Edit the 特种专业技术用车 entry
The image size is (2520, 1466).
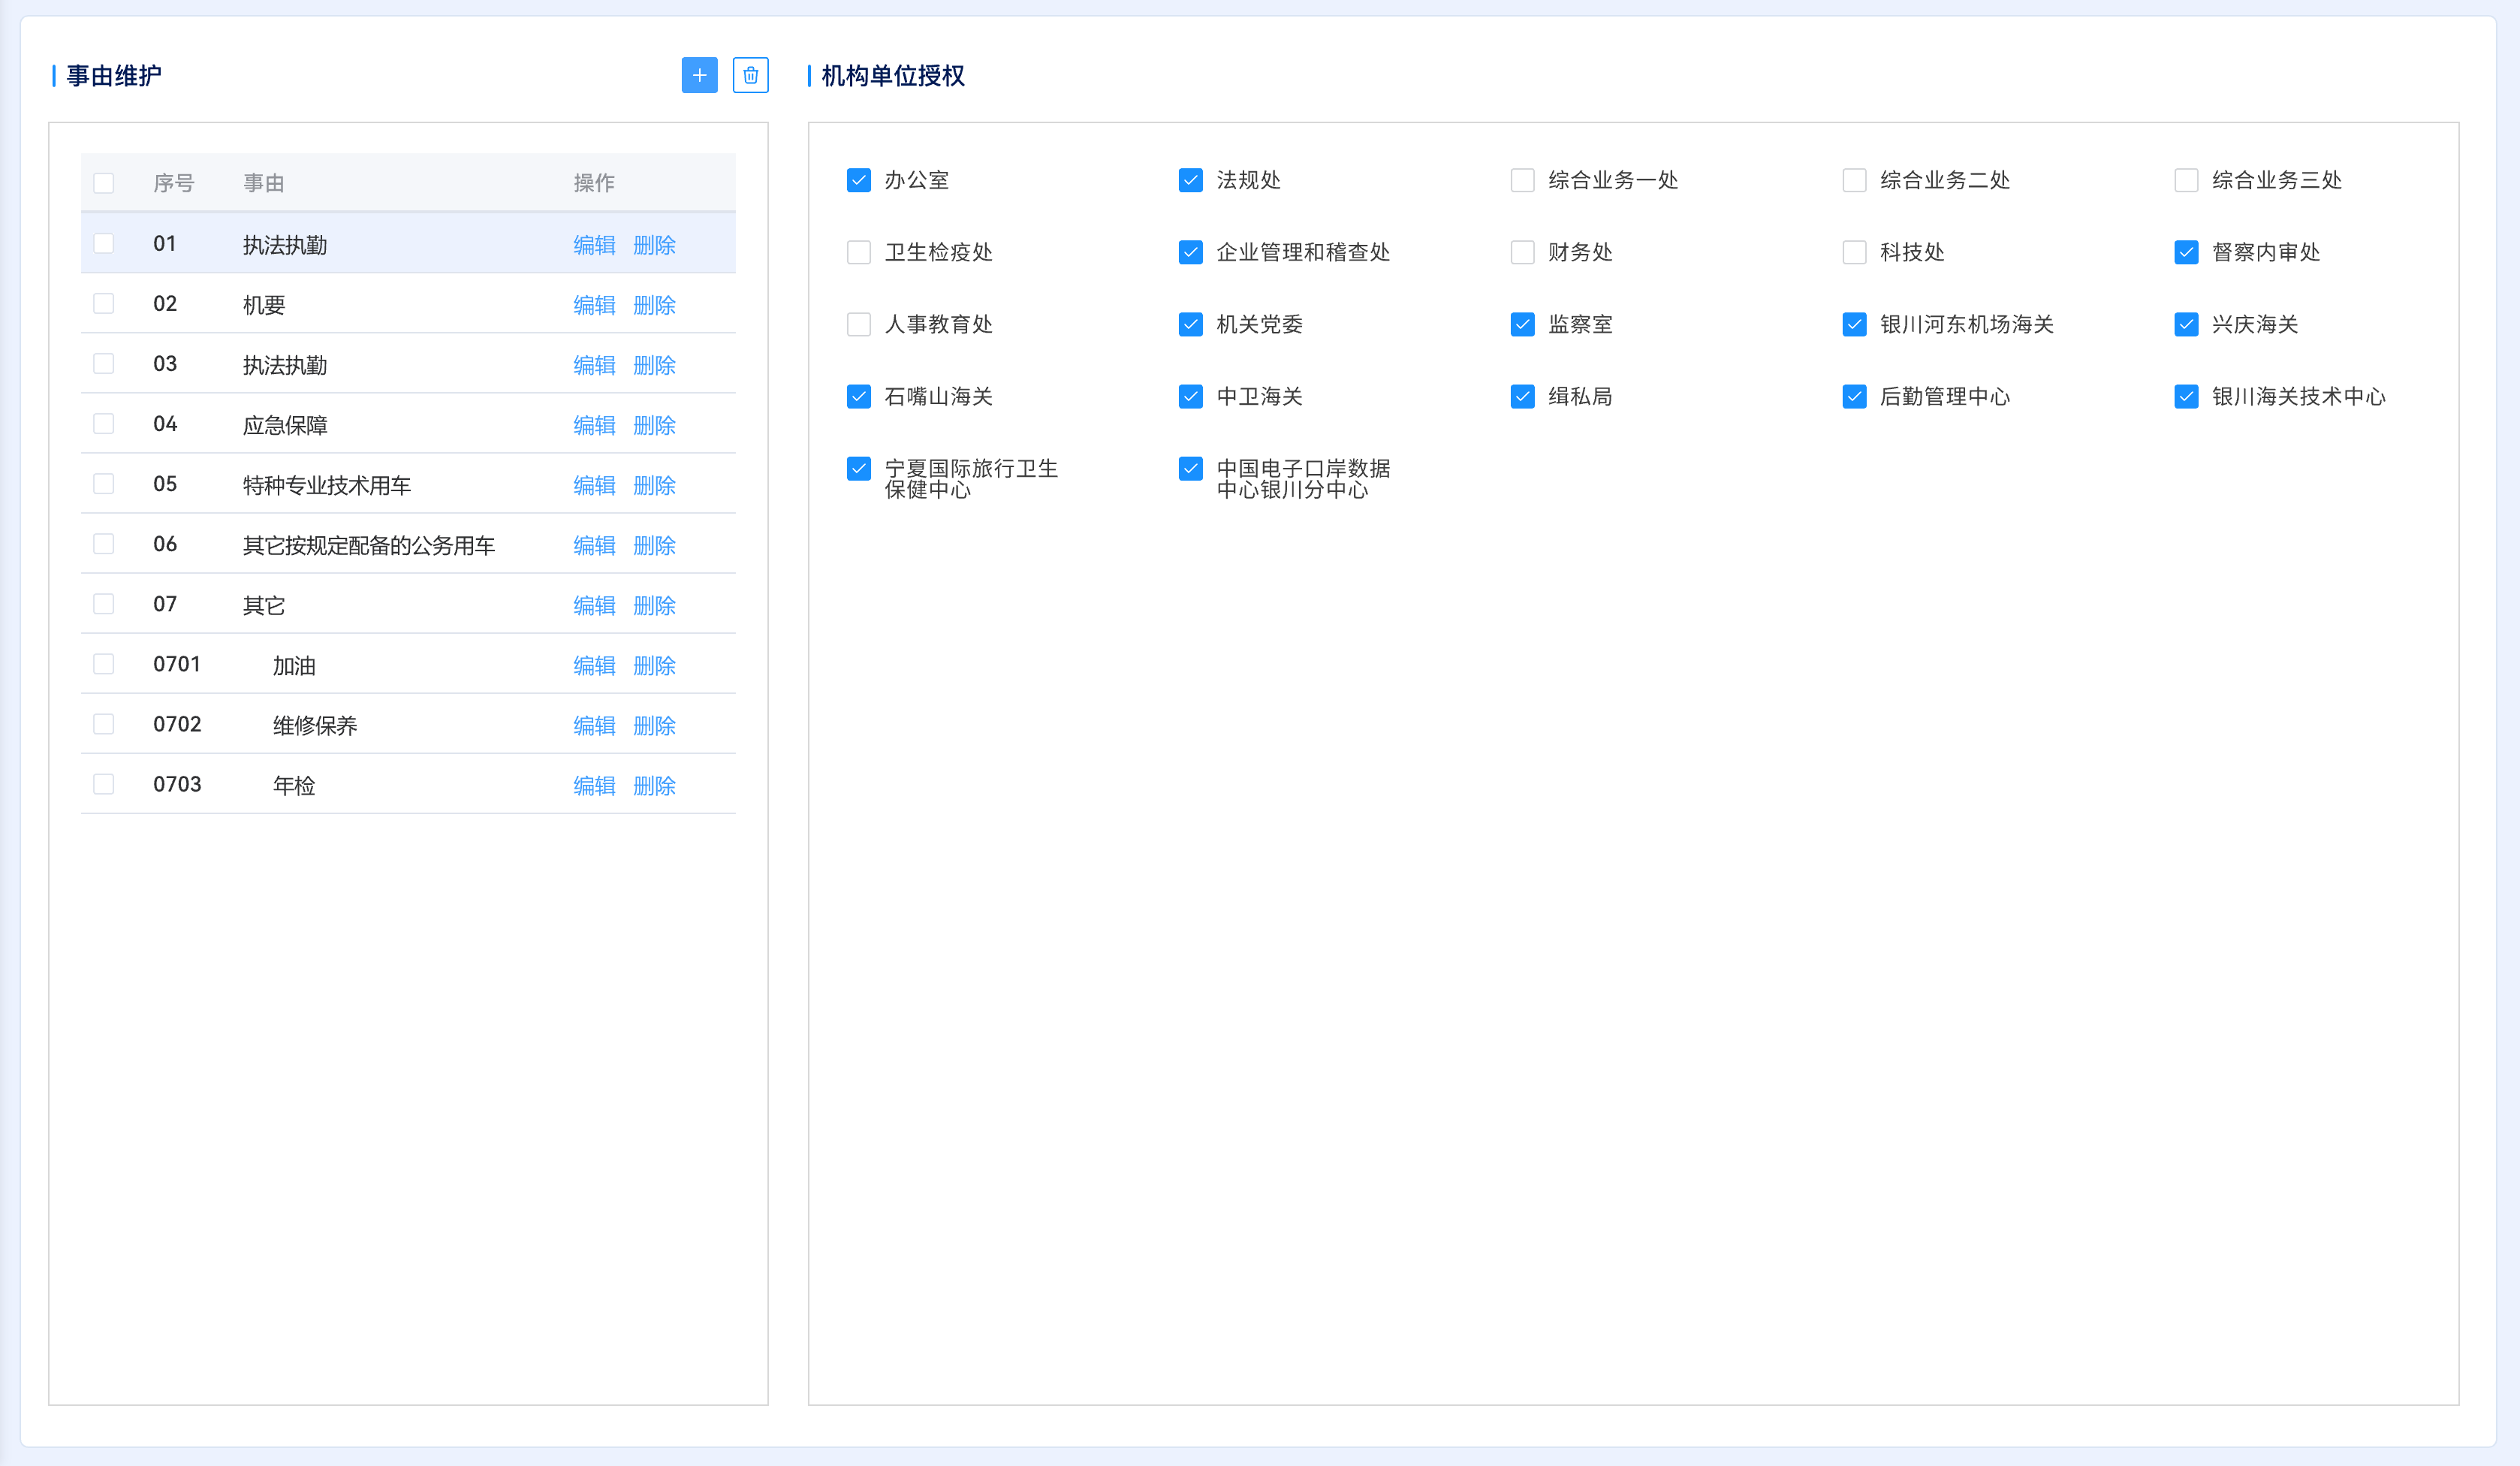pos(594,485)
